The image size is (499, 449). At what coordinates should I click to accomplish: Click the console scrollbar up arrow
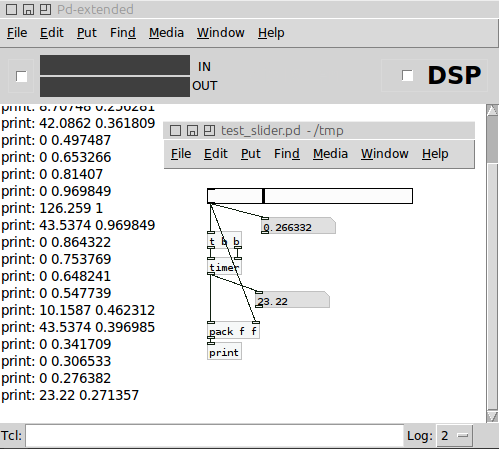pyautogui.click(x=492, y=110)
